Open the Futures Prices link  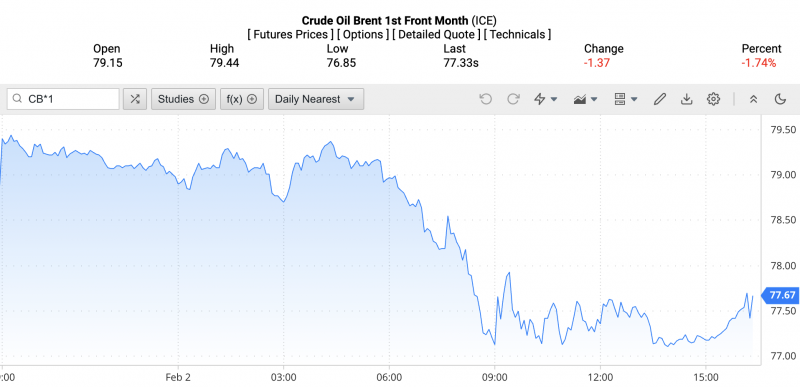[290, 35]
